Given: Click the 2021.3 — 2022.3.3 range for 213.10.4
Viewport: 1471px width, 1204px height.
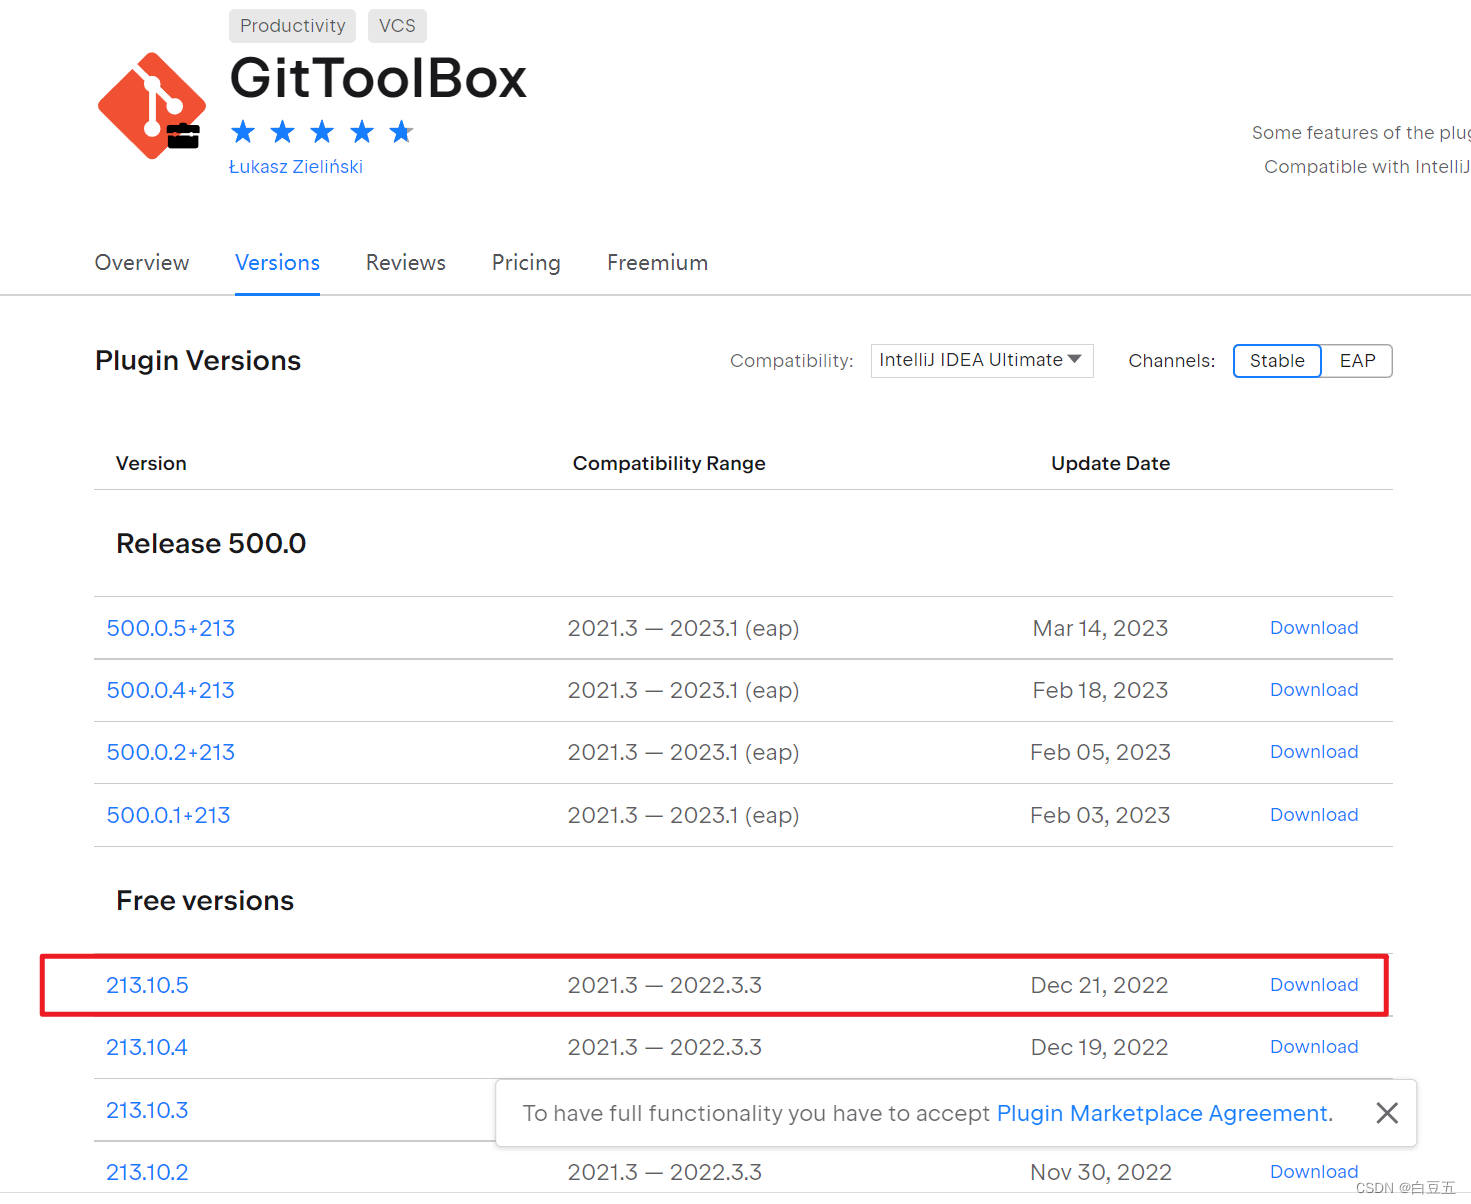Looking at the screenshot, I should pos(664,1047).
